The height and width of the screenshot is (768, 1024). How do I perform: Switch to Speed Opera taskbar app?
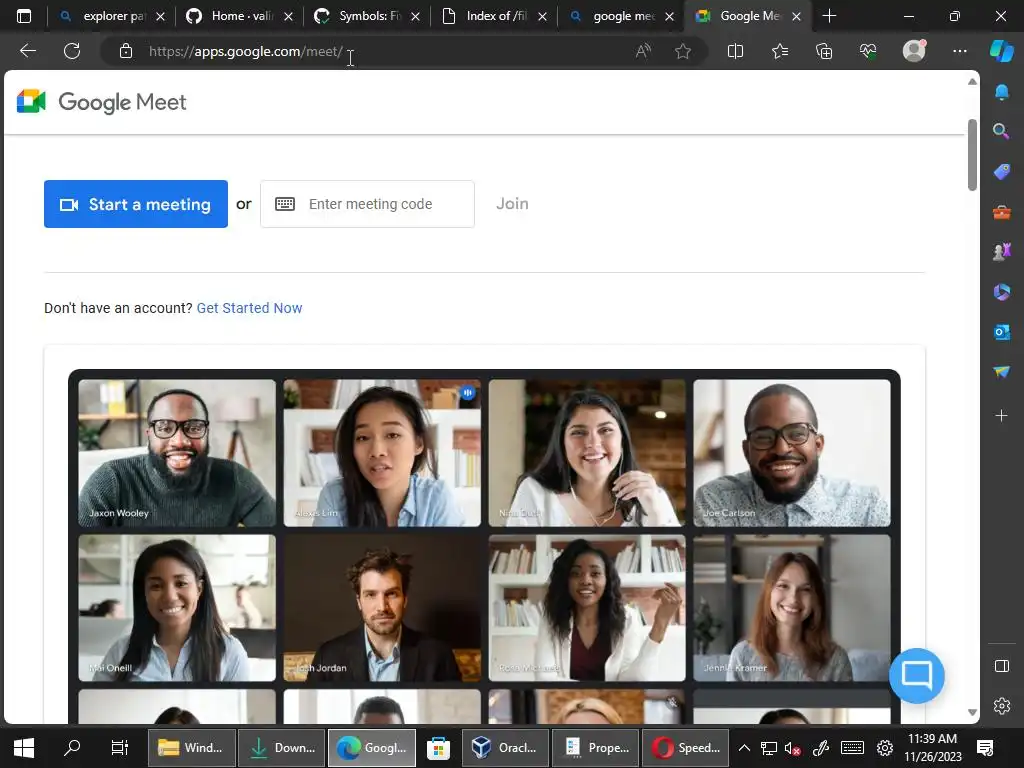pos(686,748)
